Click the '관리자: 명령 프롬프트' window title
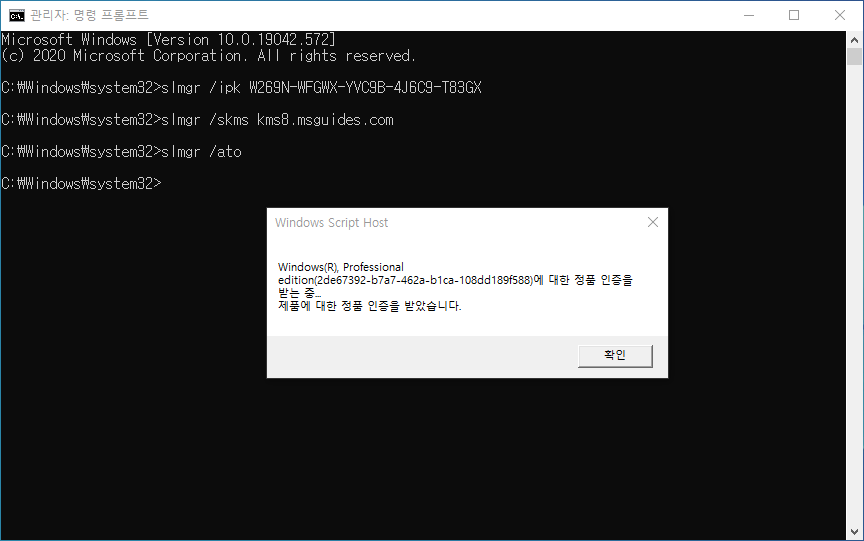 point(89,15)
